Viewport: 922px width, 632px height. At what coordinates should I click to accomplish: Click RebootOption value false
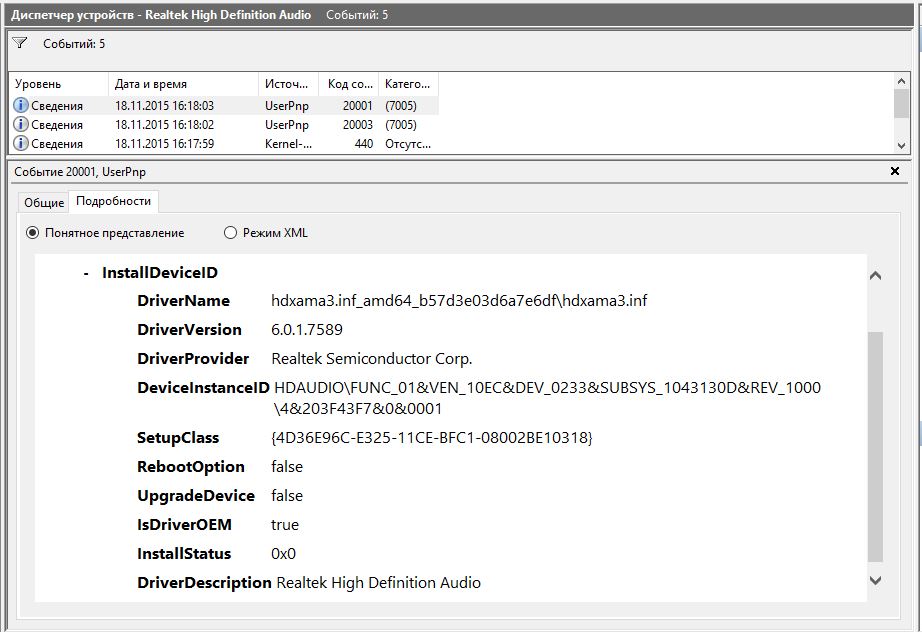coord(286,466)
